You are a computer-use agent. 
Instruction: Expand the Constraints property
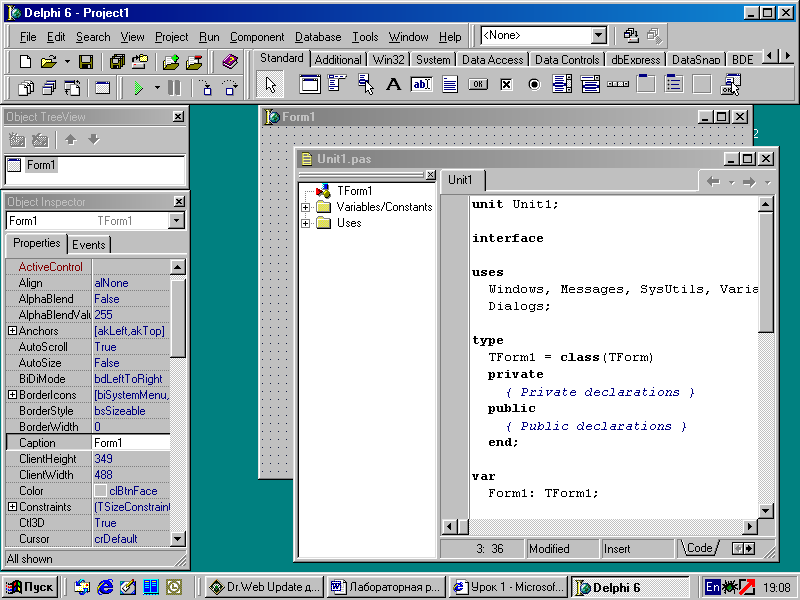12,507
